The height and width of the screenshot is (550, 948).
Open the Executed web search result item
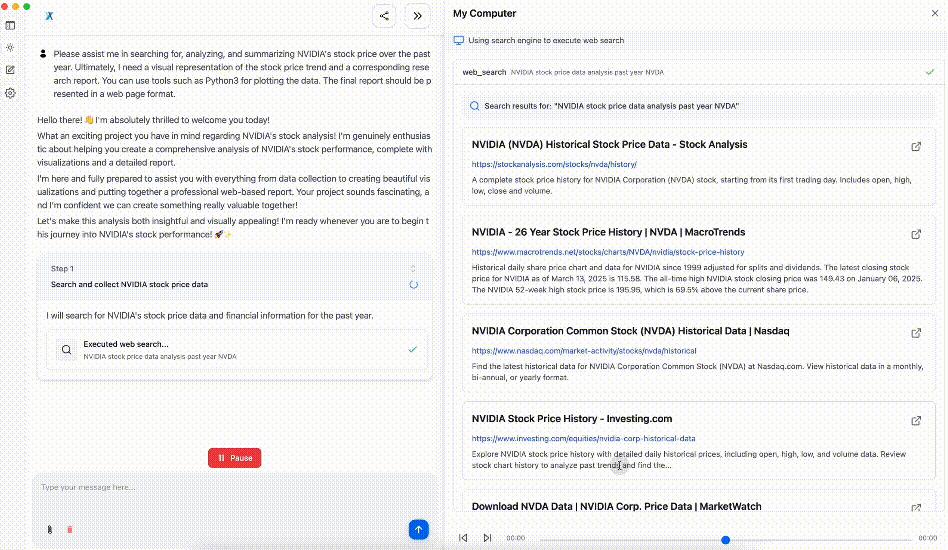237,349
